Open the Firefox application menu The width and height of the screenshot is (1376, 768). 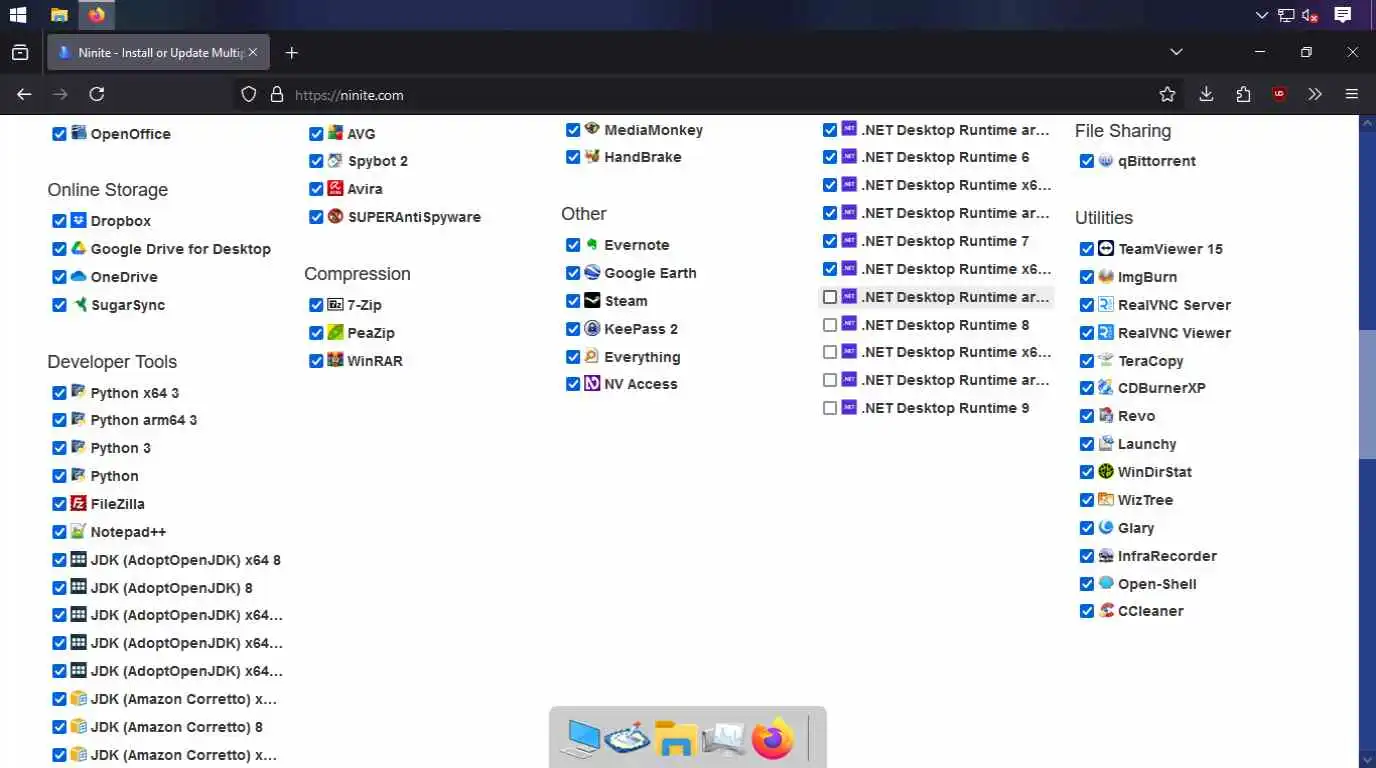[1352, 94]
